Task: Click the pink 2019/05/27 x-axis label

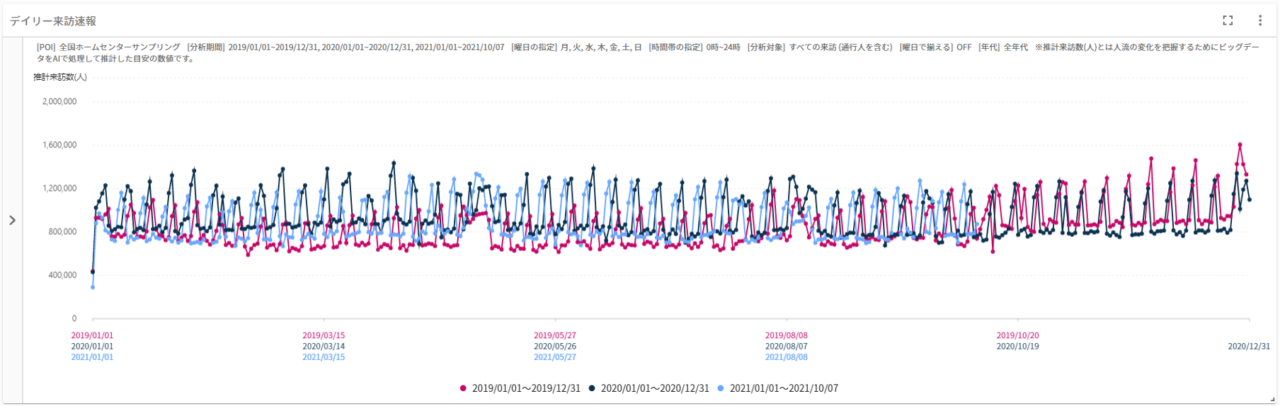Action: tap(555, 335)
